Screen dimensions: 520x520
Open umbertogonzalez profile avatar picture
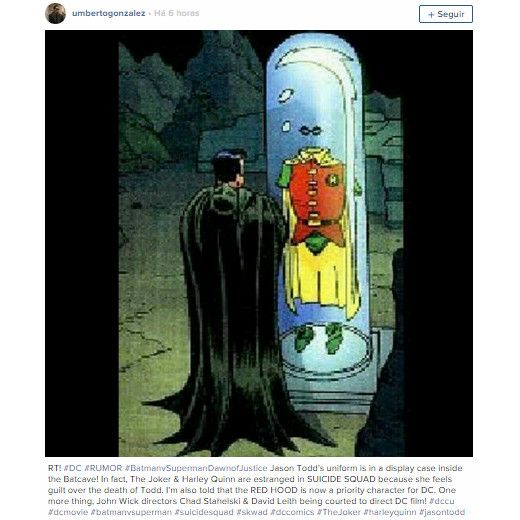(55, 14)
